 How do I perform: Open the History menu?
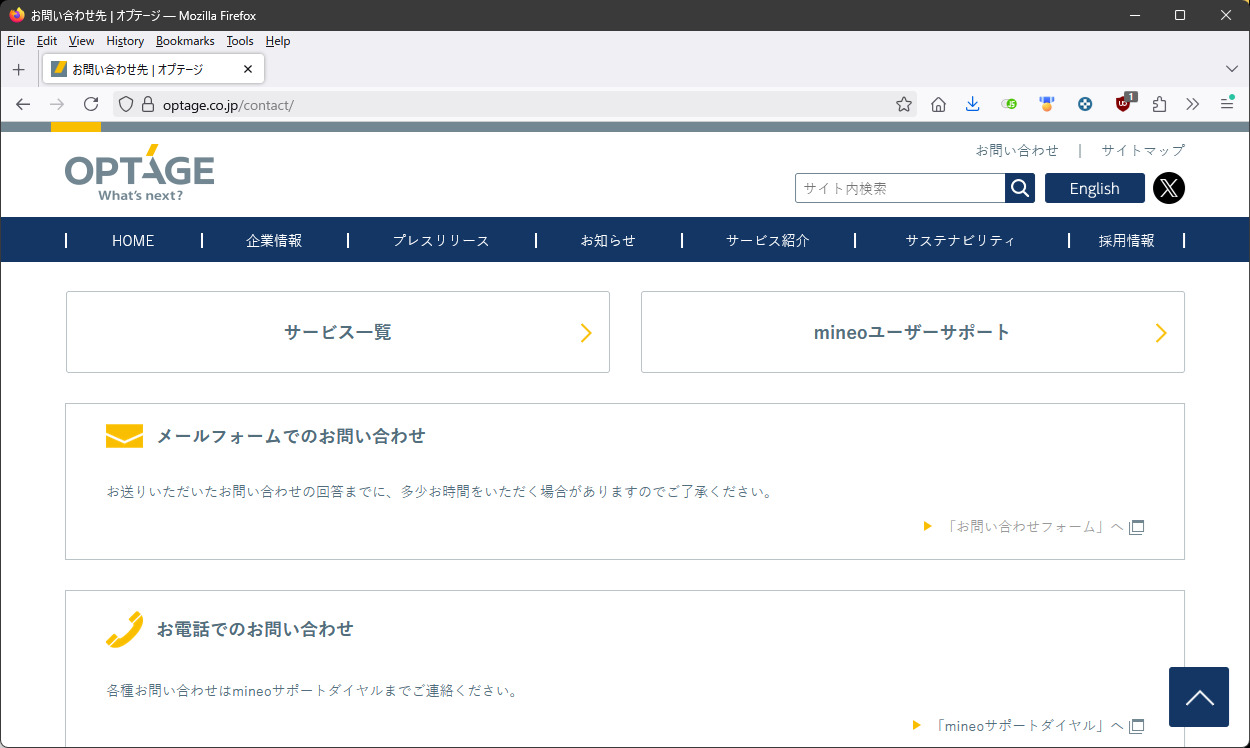pos(125,41)
